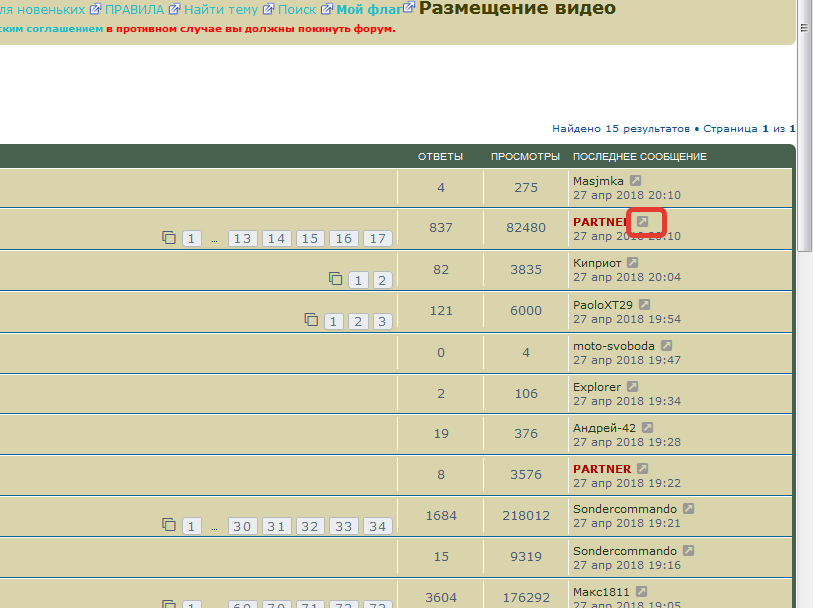The height and width of the screenshot is (608, 813).
Task: Go to page 17 of topic
Action: (377, 238)
